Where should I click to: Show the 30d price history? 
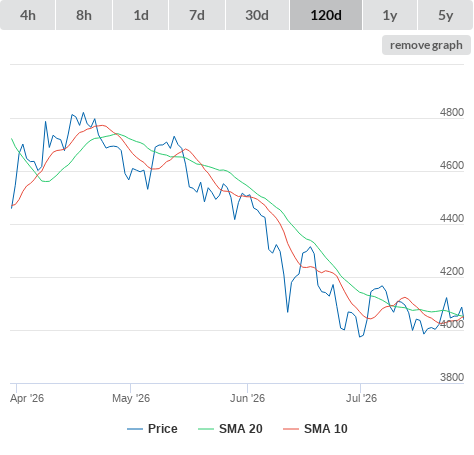pyautogui.click(x=257, y=15)
